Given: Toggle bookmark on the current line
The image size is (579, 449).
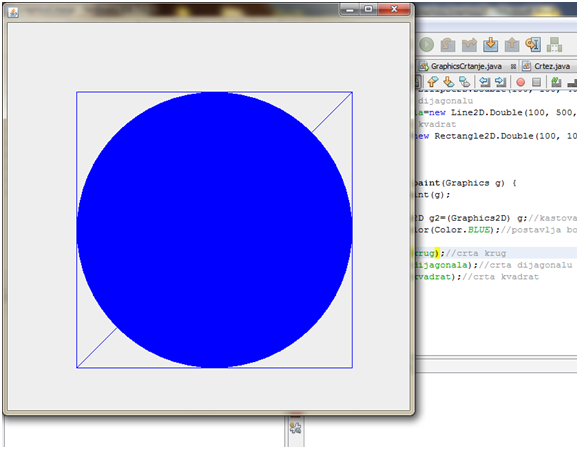Looking at the screenshot, I should coord(464,82).
